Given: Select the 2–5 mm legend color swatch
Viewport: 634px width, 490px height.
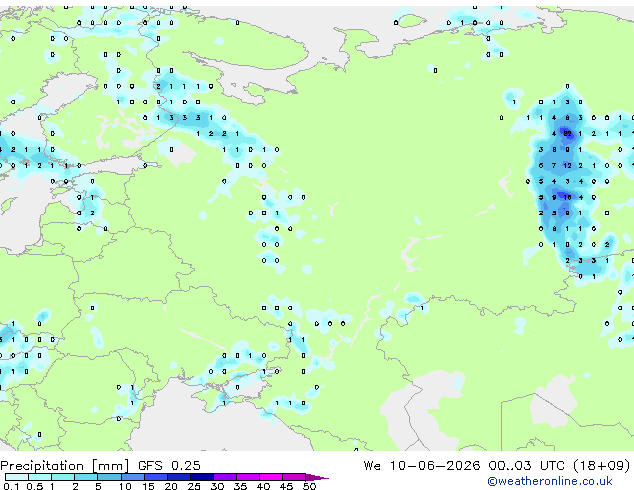Looking at the screenshot, I should coord(86,477).
